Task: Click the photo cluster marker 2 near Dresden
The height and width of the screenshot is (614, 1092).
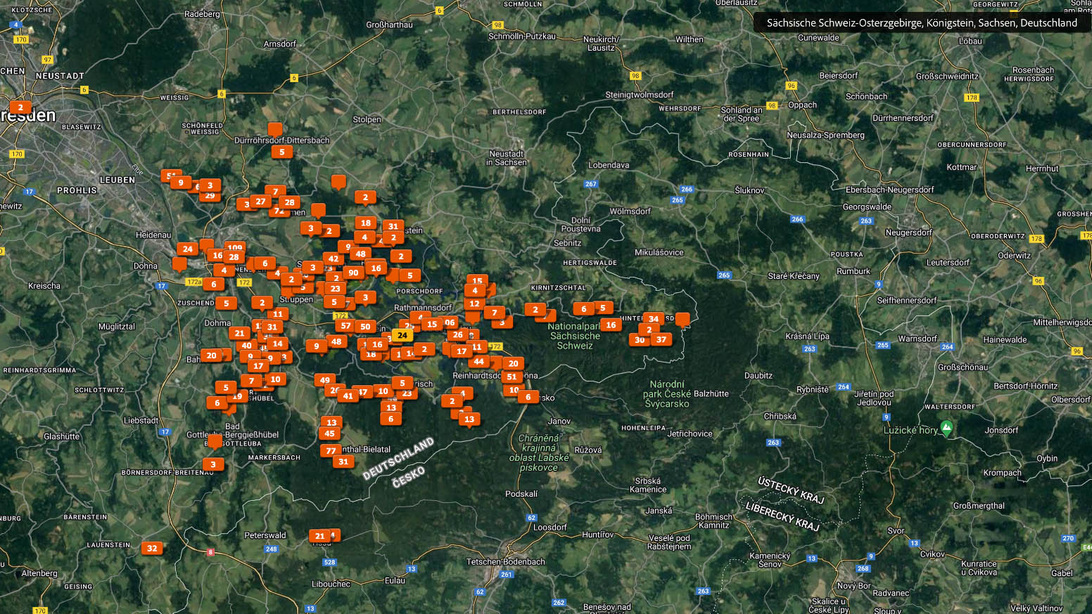Action: 20,108
